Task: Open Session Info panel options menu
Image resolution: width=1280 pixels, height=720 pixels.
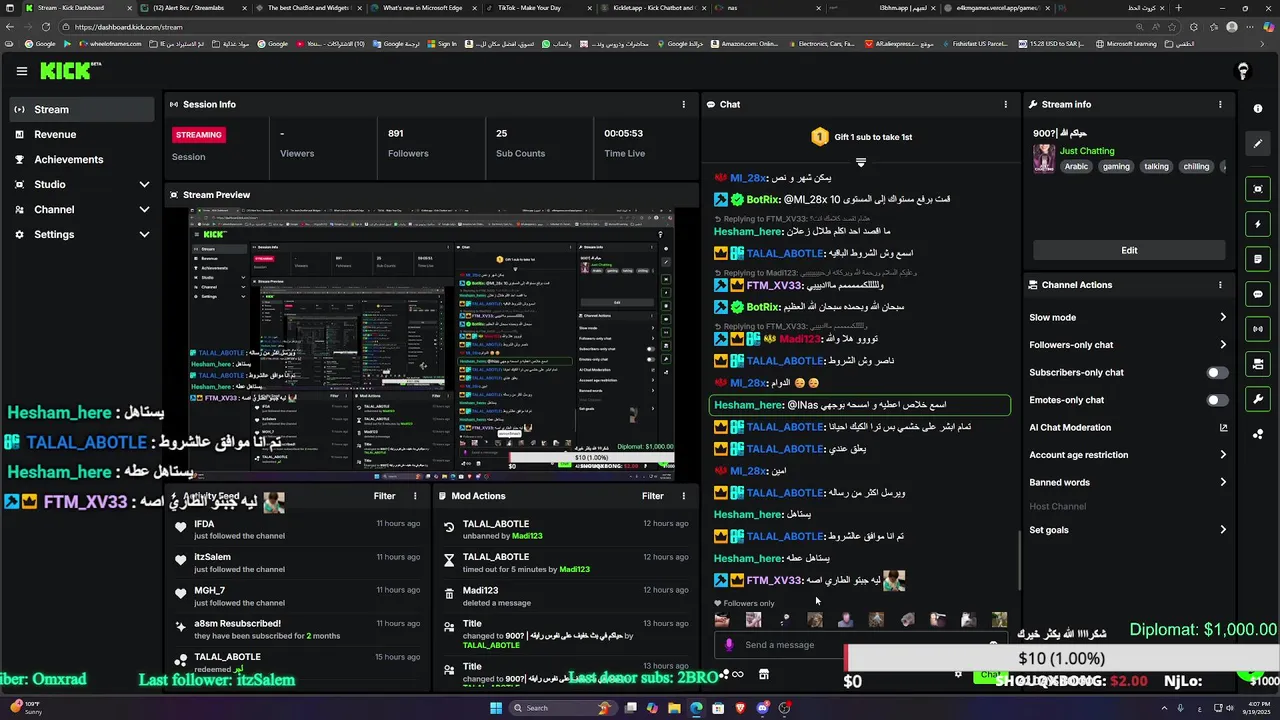Action: pos(684,104)
